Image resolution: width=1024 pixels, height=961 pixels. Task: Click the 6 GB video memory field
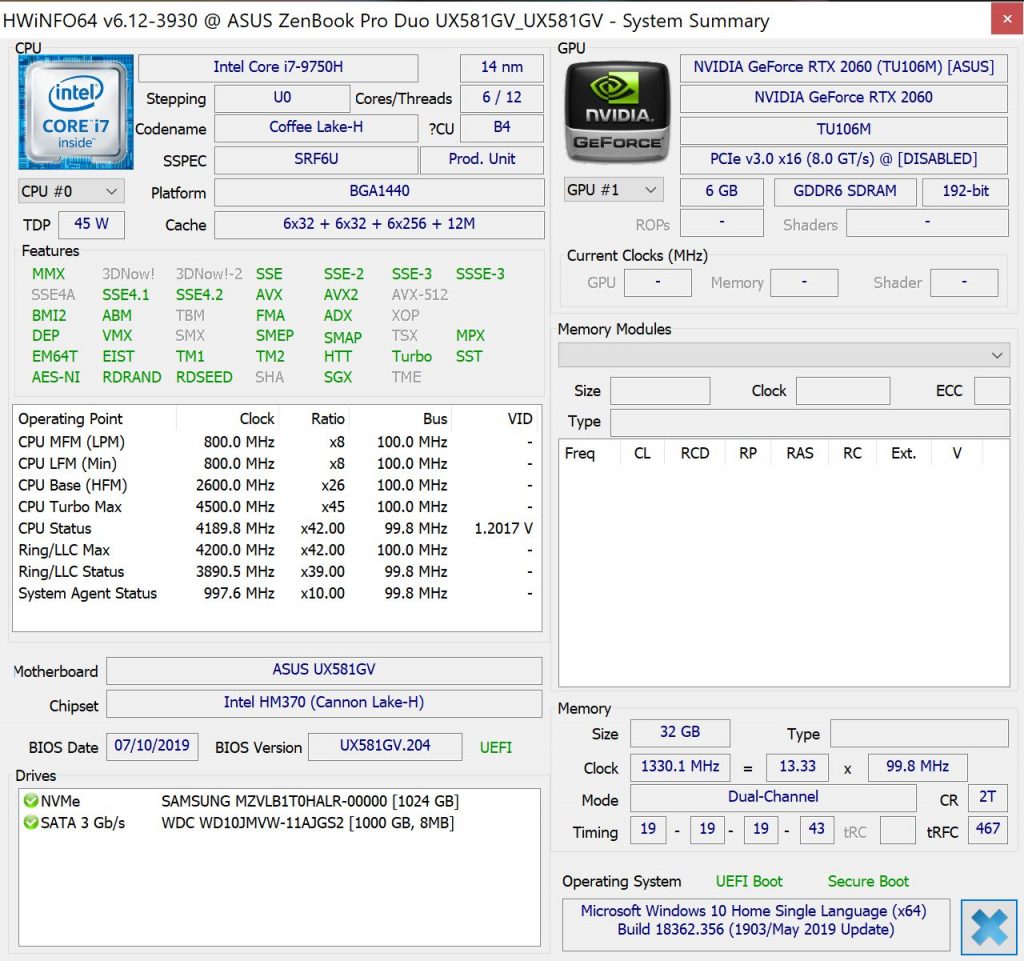[x=722, y=191]
